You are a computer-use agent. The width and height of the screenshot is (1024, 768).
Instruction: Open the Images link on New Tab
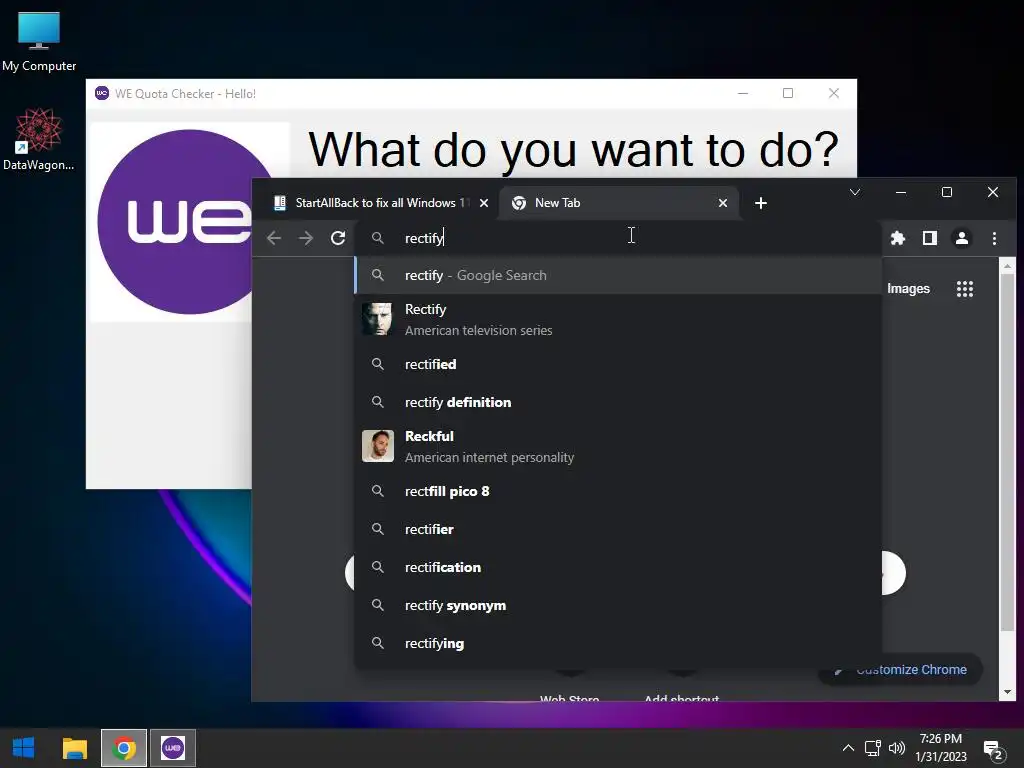tap(908, 289)
